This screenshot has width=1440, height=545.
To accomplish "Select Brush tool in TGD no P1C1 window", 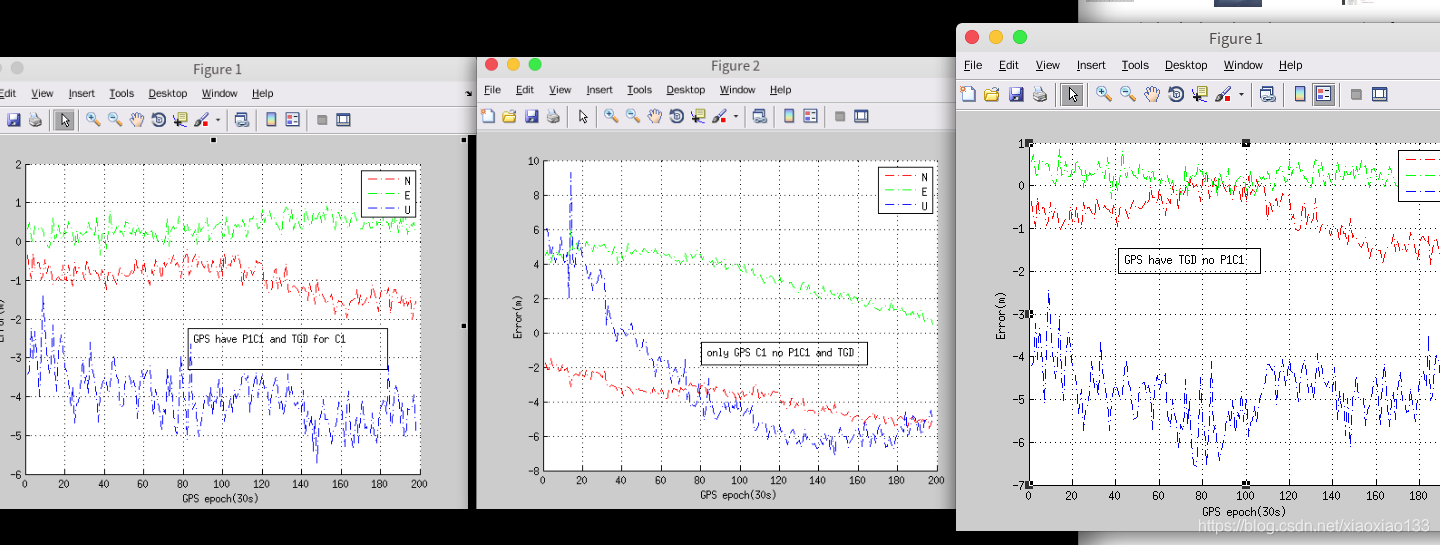I will click(x=1223, y=94).
